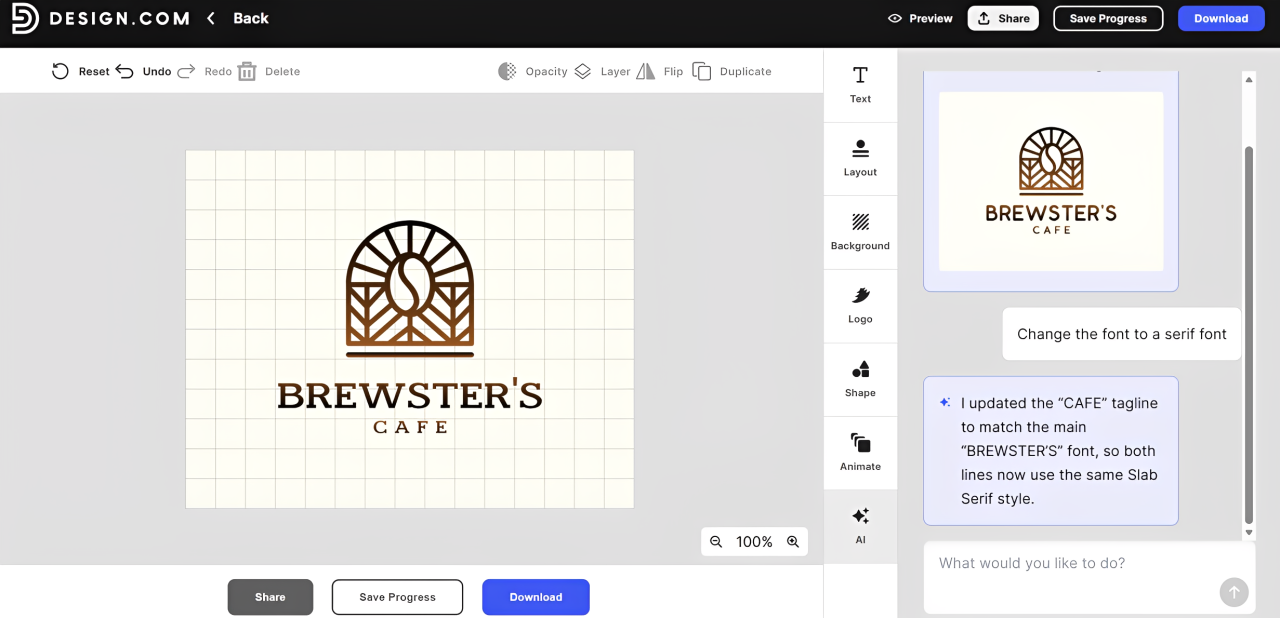The height and width of the screenshot is (618, 1280).
Task: Select the Layout tool in sidebar
Action: [860, 158]
